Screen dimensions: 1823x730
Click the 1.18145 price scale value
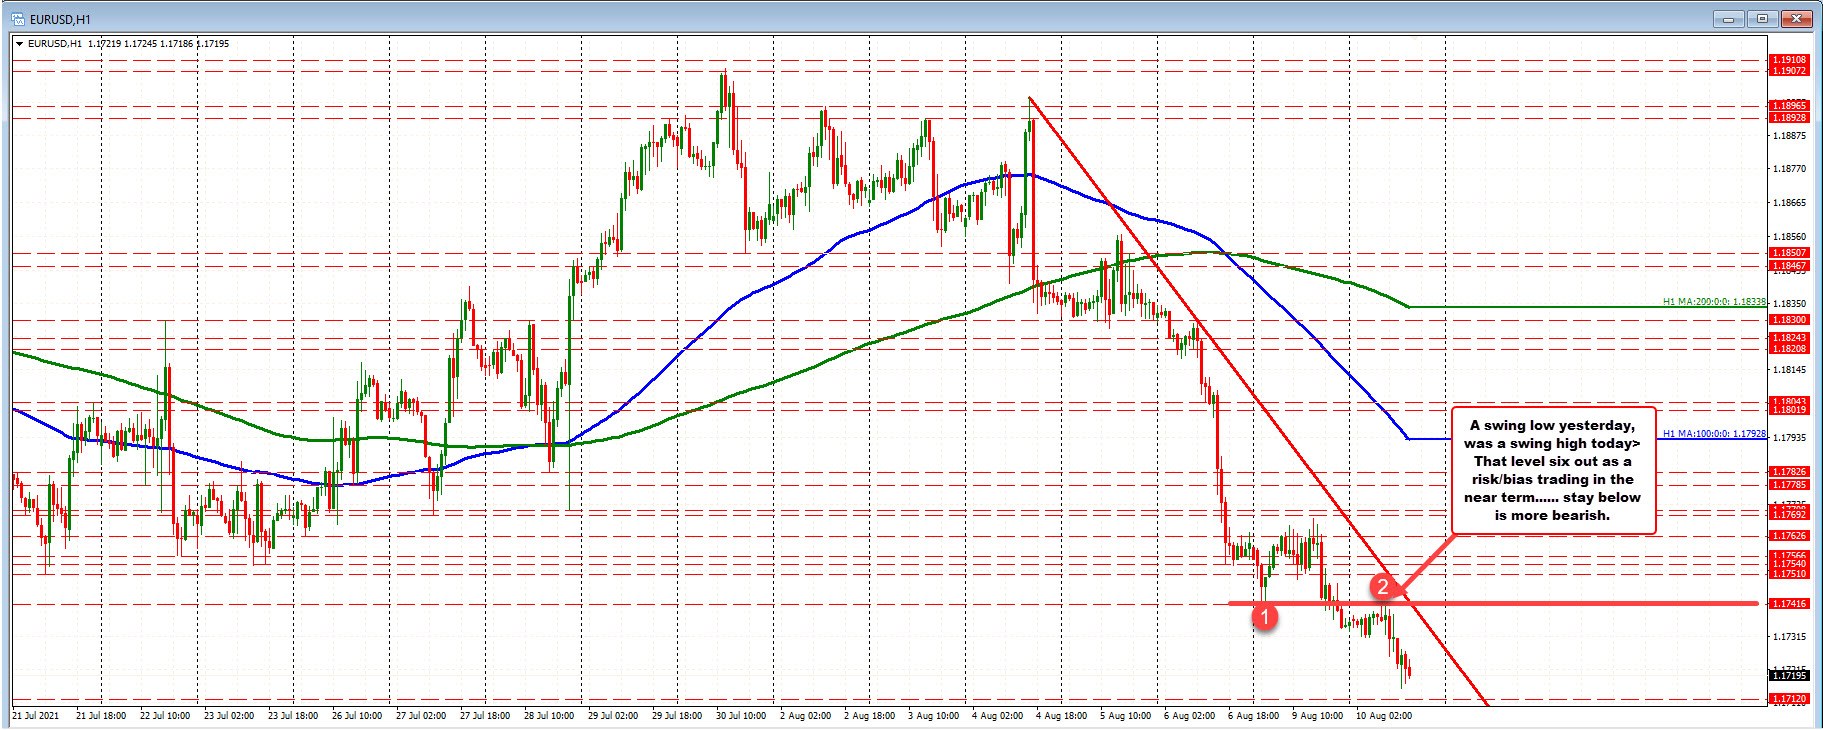pos(1789,370)
